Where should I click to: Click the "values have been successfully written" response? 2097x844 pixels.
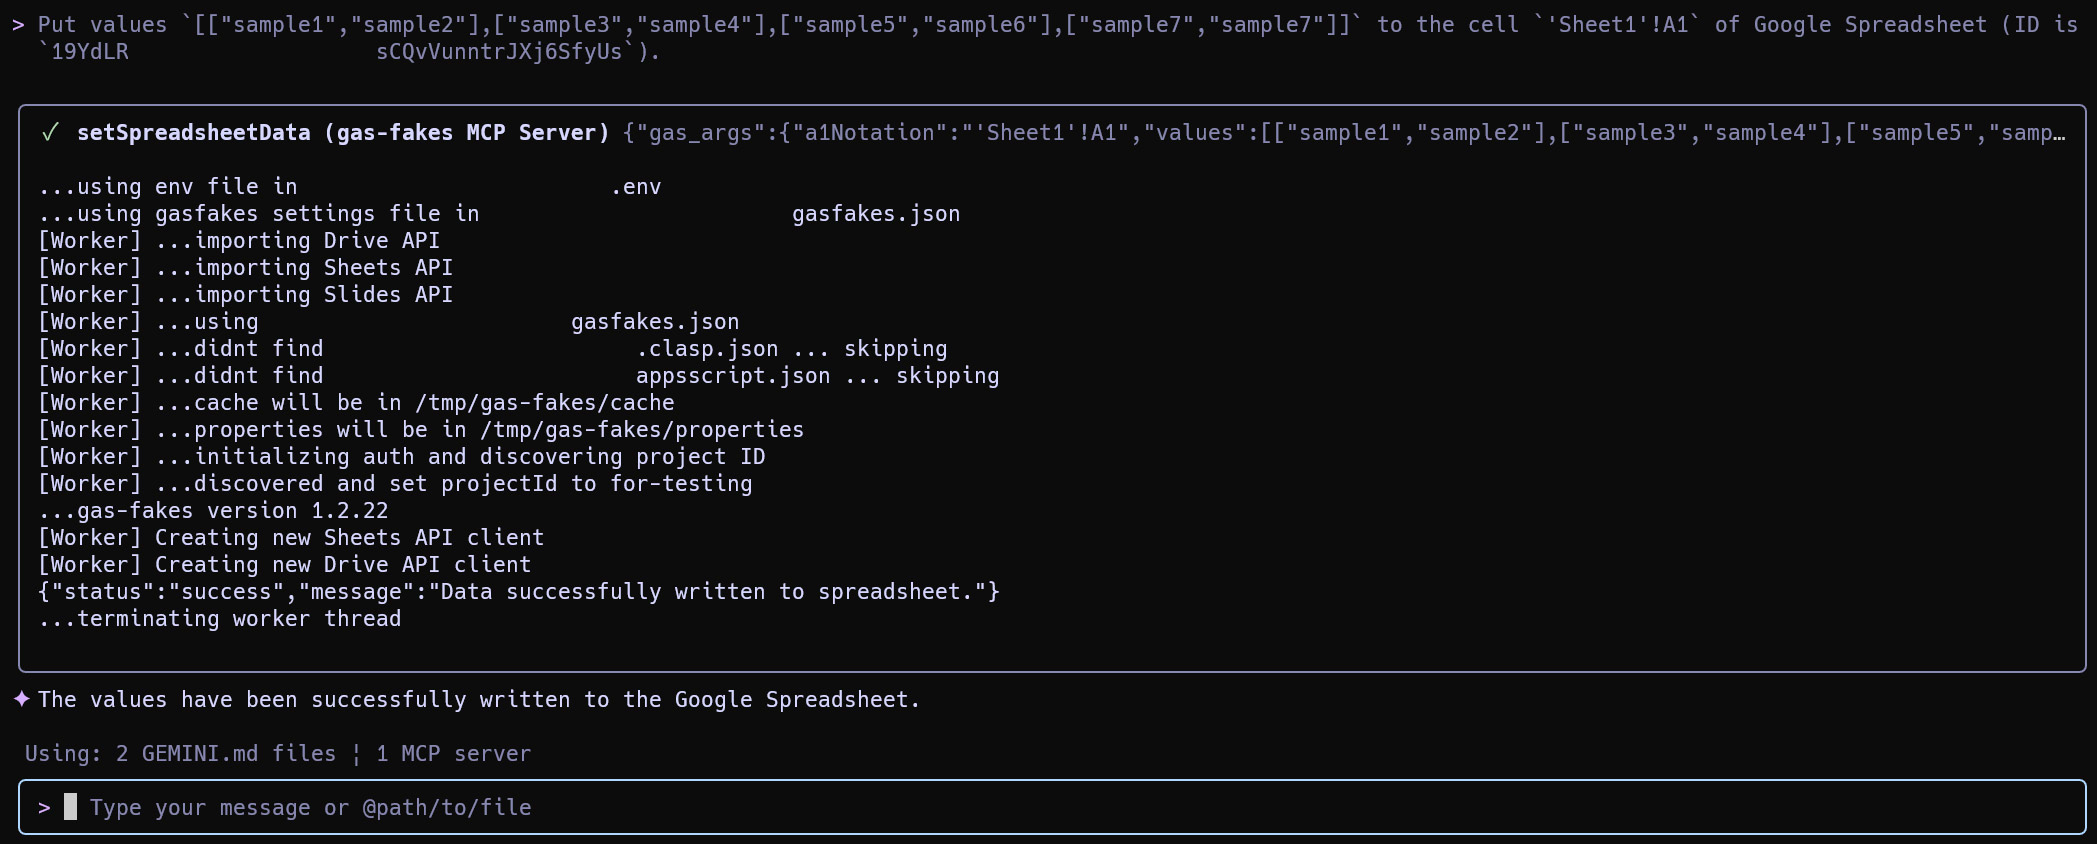pos(478,700)
